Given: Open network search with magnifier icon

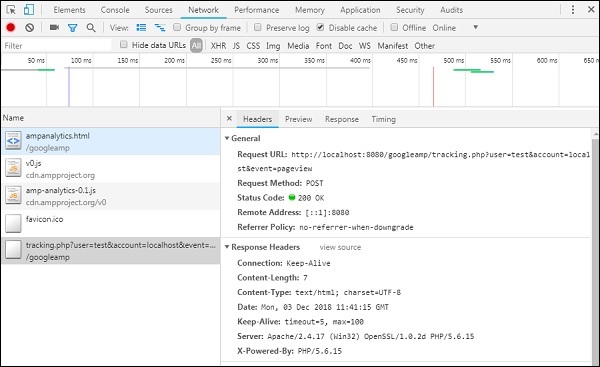Looking at the screenshot, I should (x=91, y=28).
